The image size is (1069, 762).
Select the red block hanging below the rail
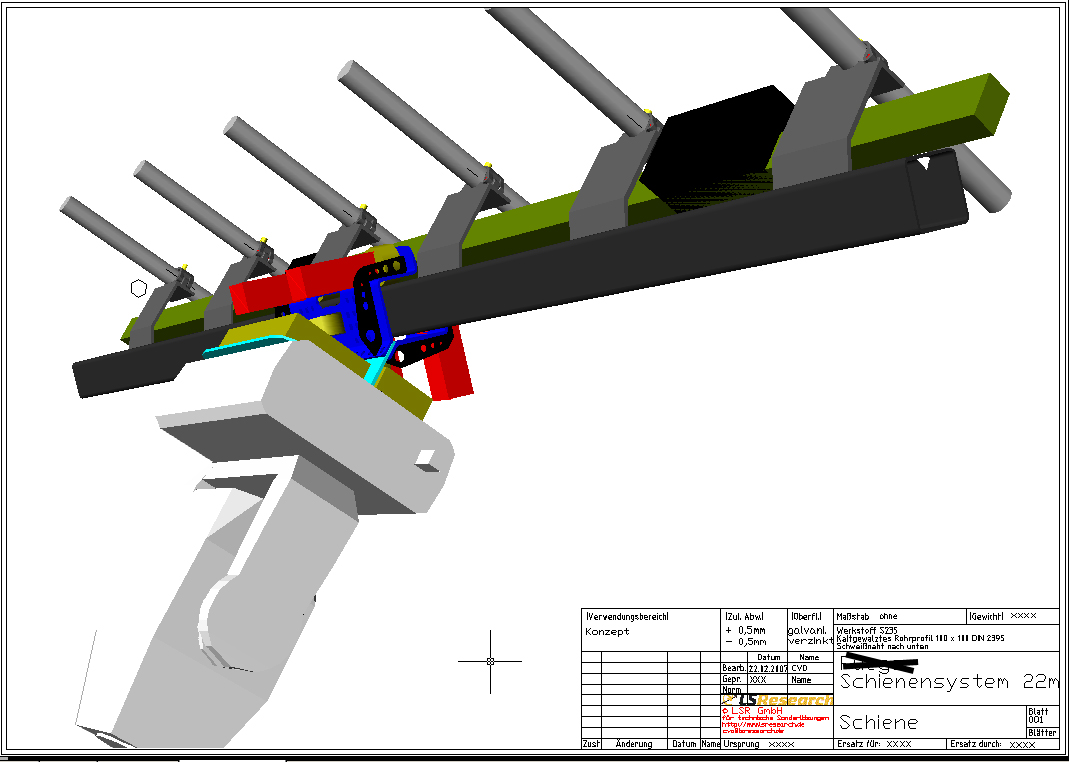pos(447,368)
